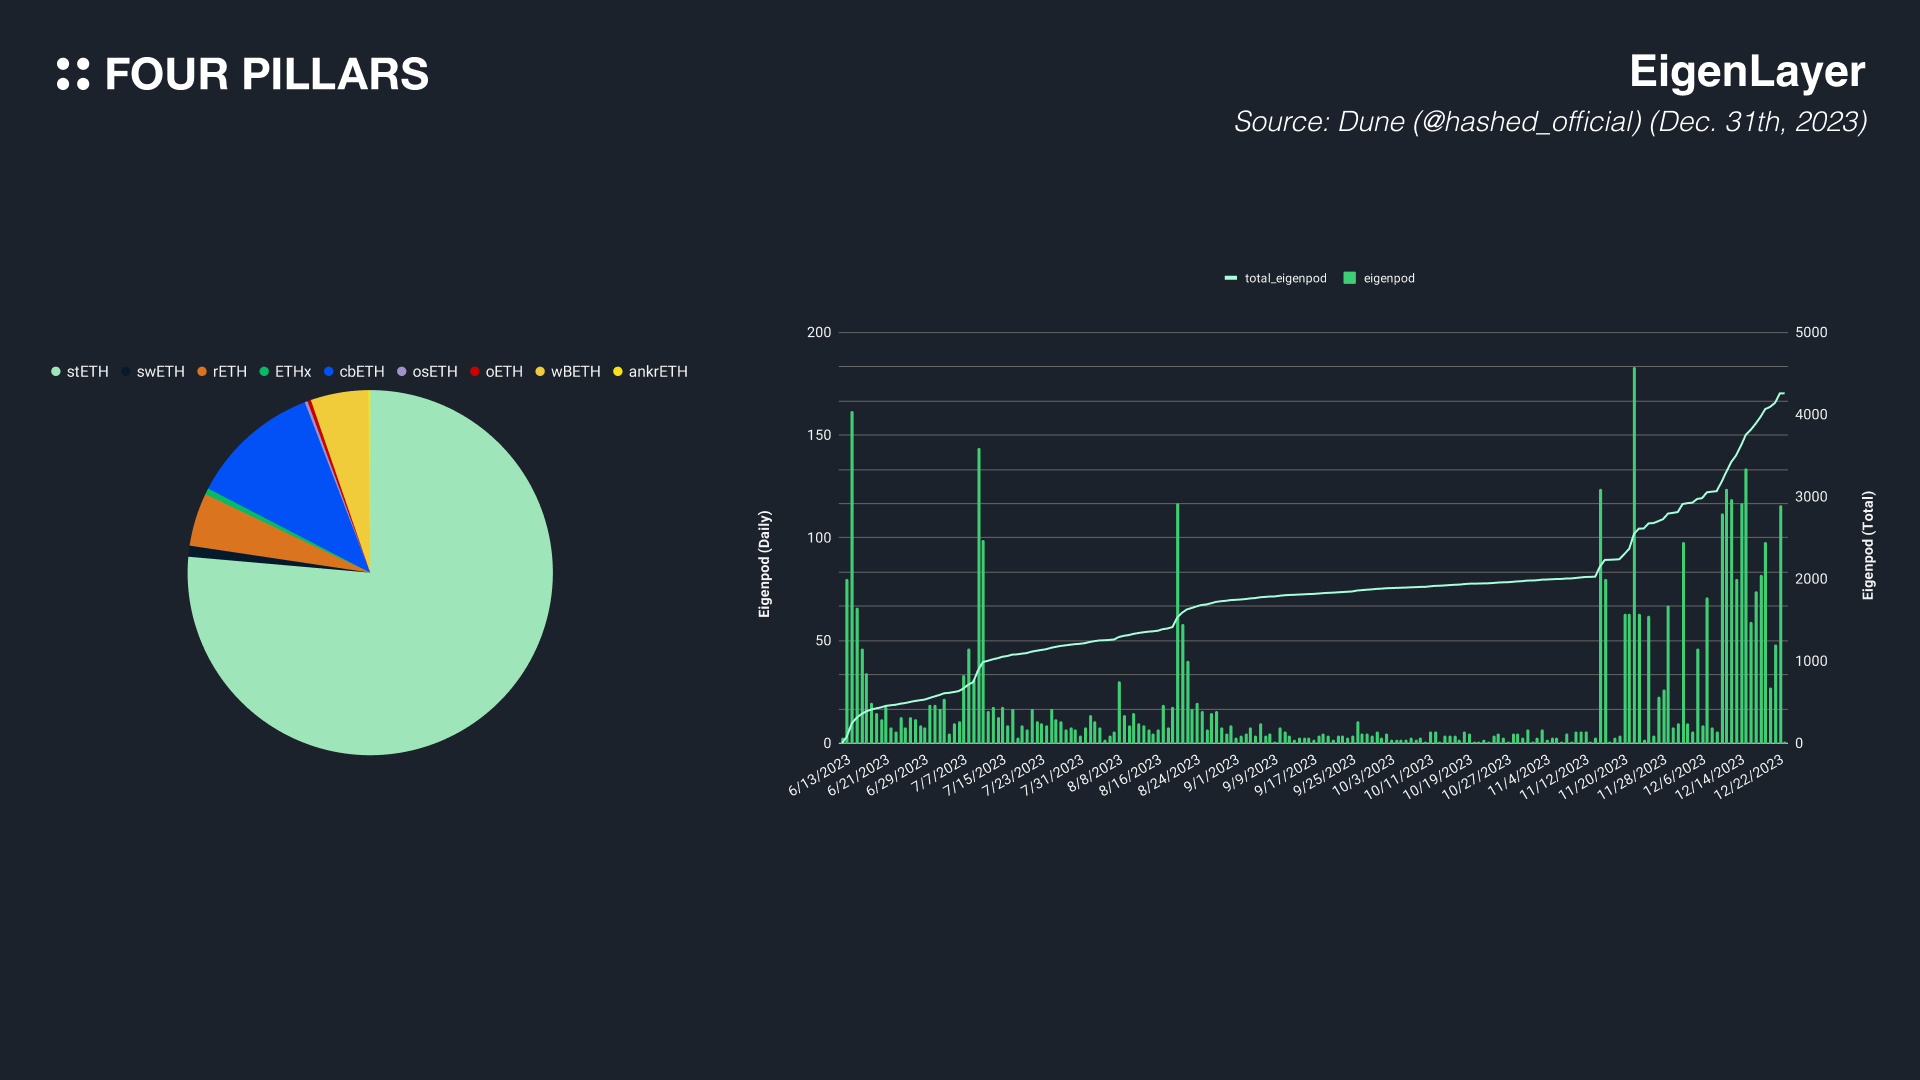Click the eigenpod green square legend
This screenshot has width=1920, height=1080.
click(x=1349, y=278)
